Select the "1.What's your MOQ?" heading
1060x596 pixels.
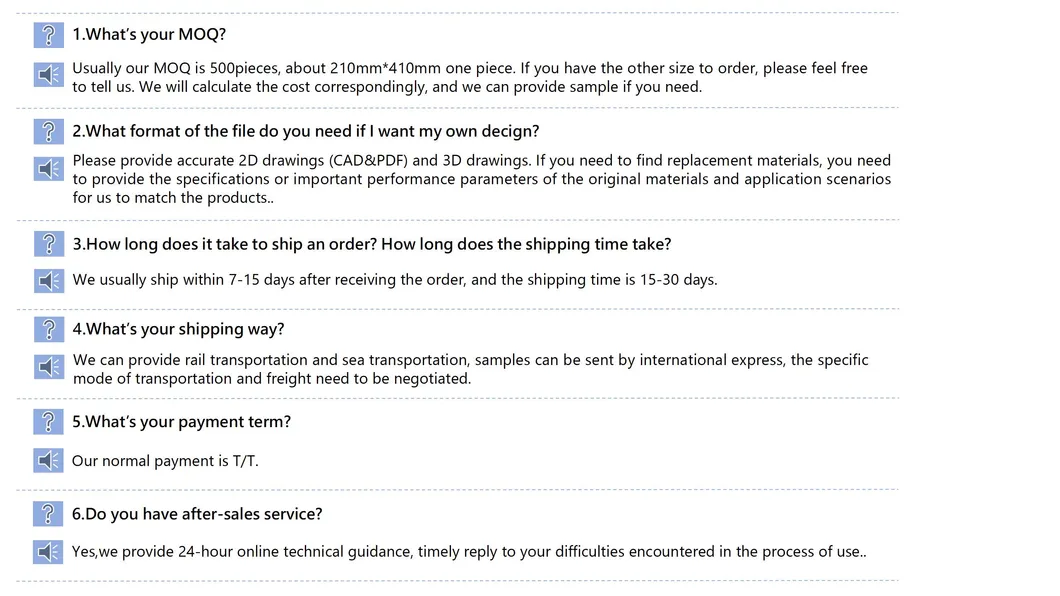149,35
